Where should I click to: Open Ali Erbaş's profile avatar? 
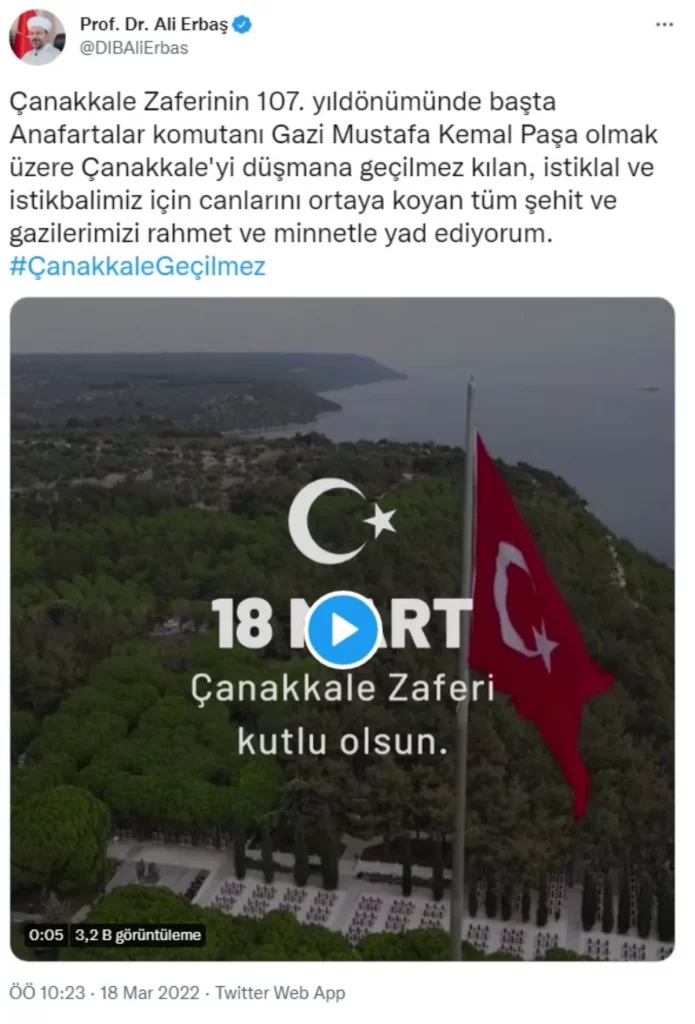pyautogui.click(x=37, y=37)
